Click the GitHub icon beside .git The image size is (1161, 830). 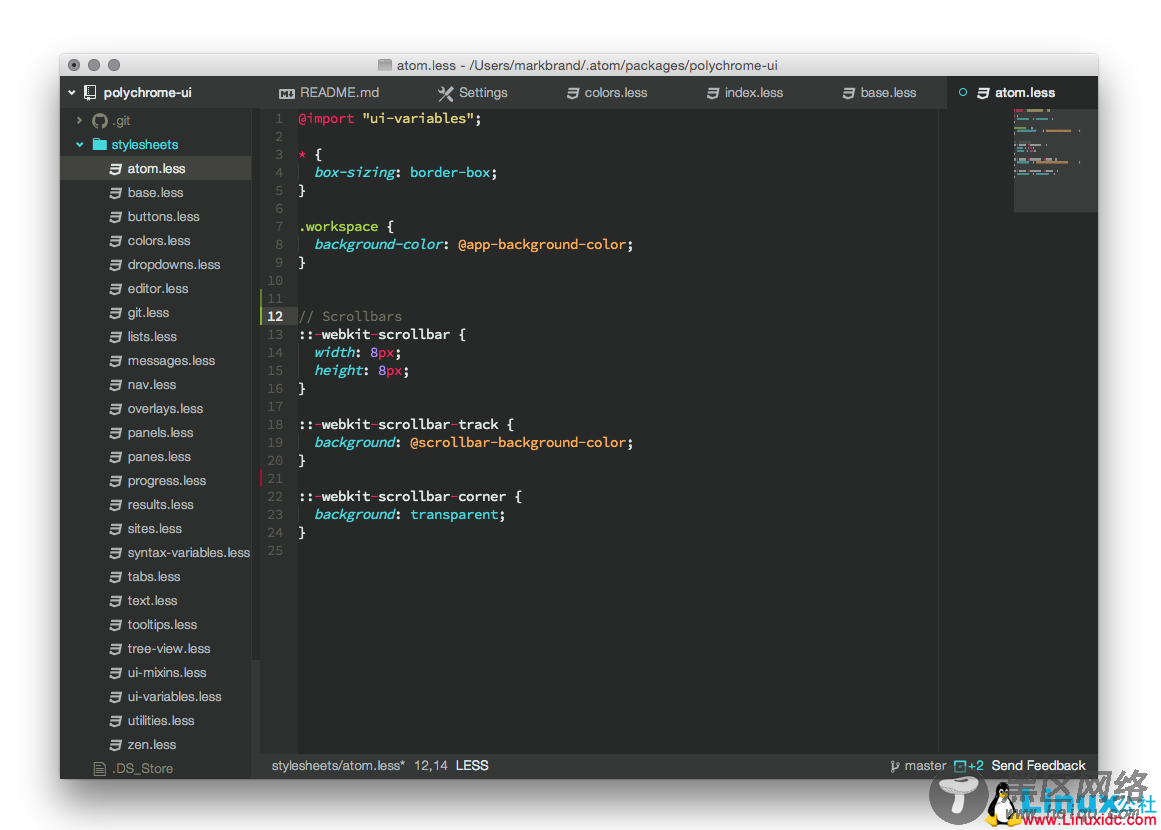point(99,120)
